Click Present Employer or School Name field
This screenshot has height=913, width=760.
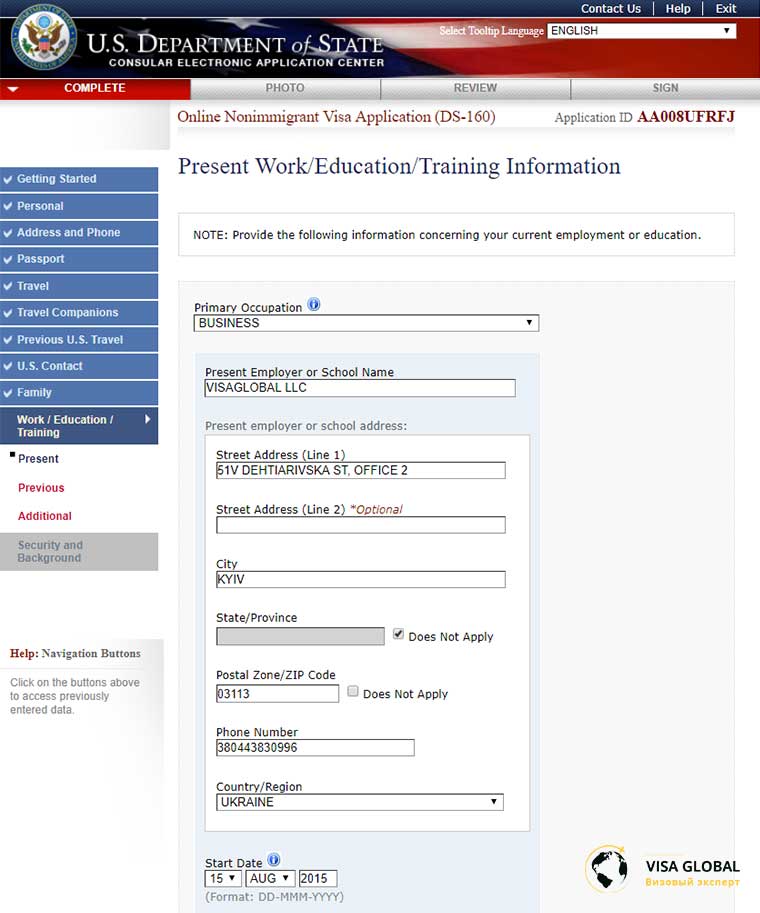[x=360, y=388]
